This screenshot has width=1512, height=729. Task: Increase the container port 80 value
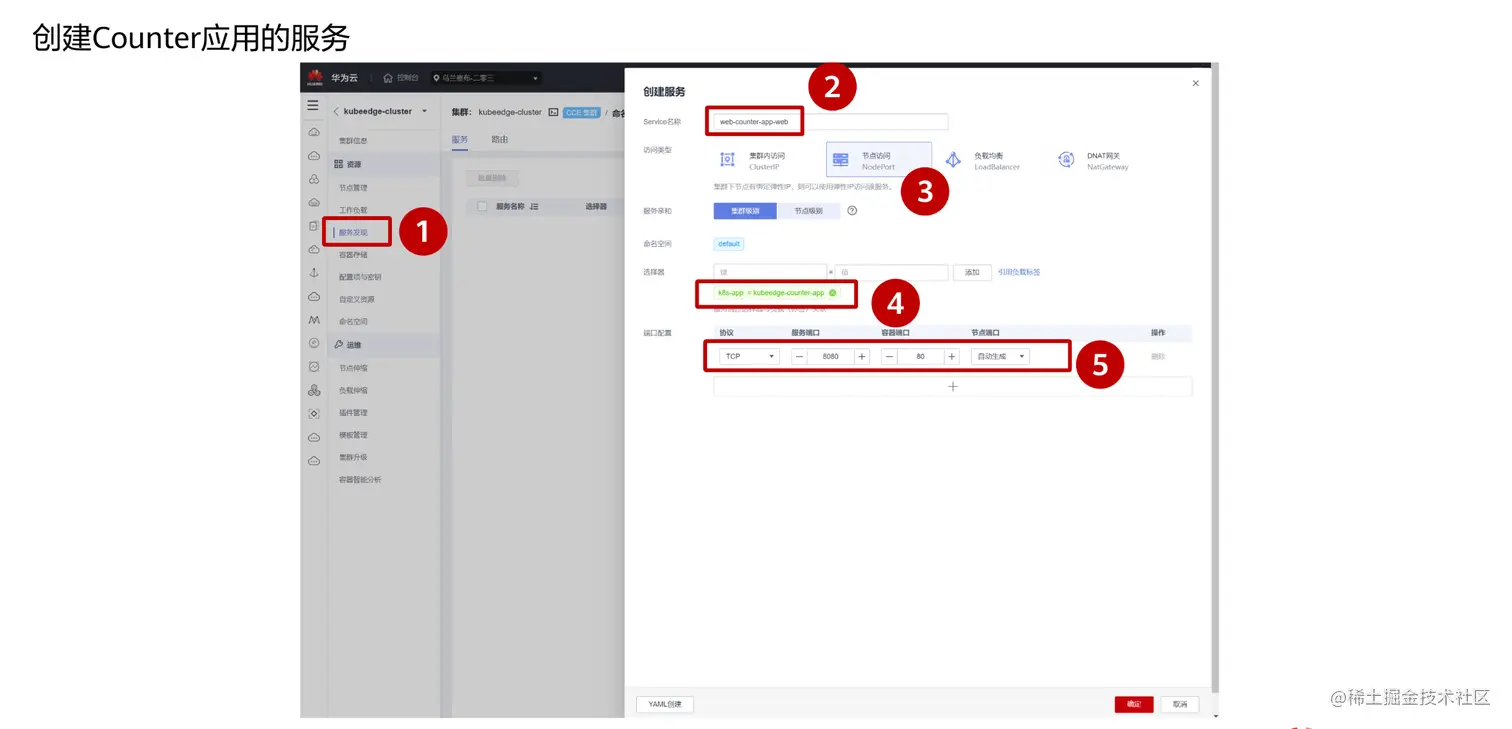(x=952, y=356)
